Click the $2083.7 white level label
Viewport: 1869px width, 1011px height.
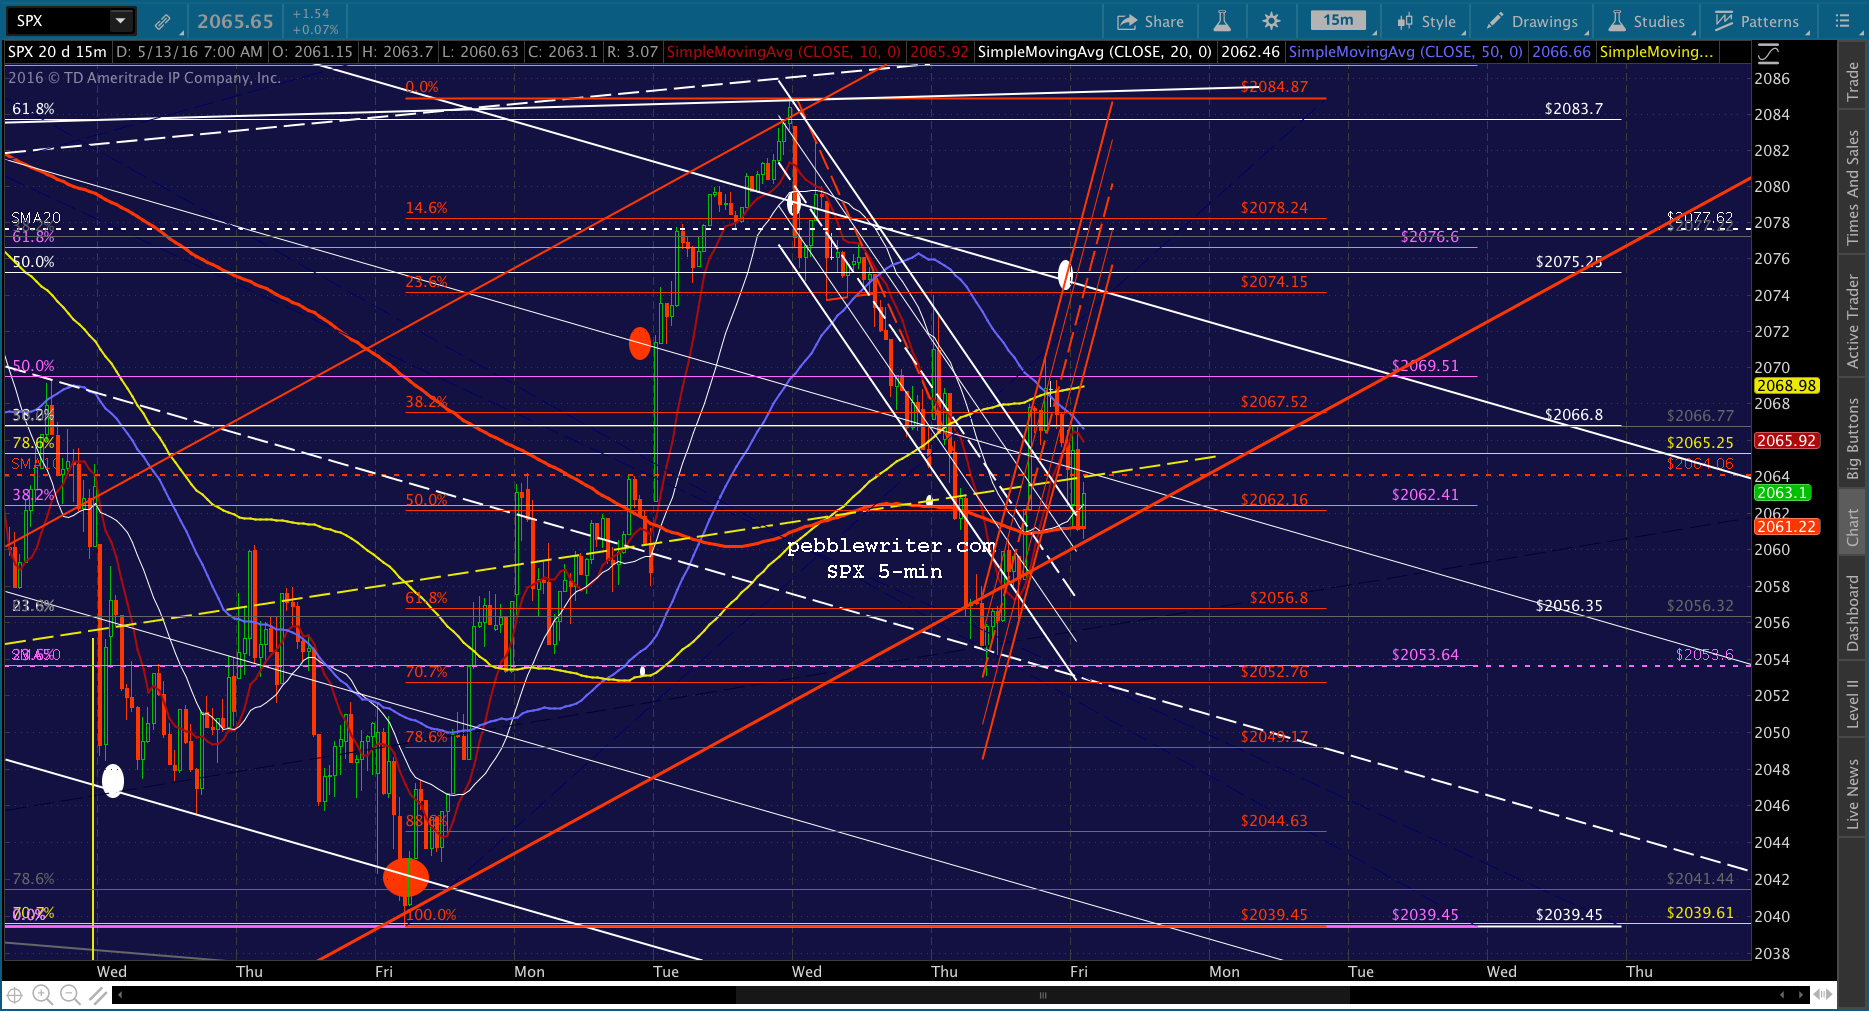click(1574, 109)
